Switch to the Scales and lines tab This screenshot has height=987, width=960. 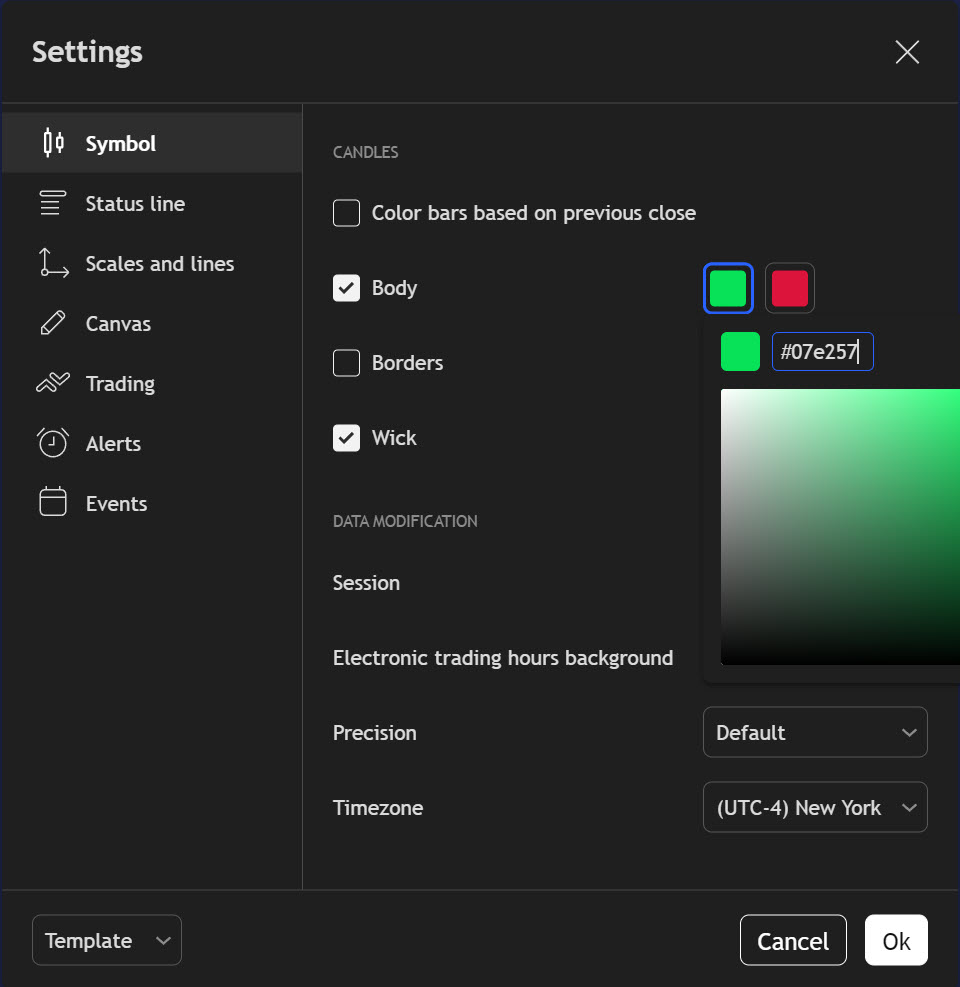[160, 264]
